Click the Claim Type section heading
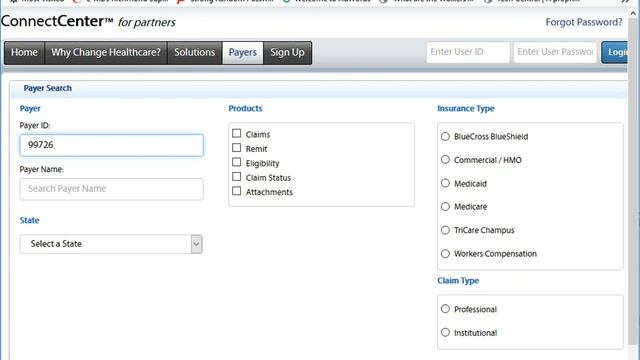 click(x=458, y=281)
